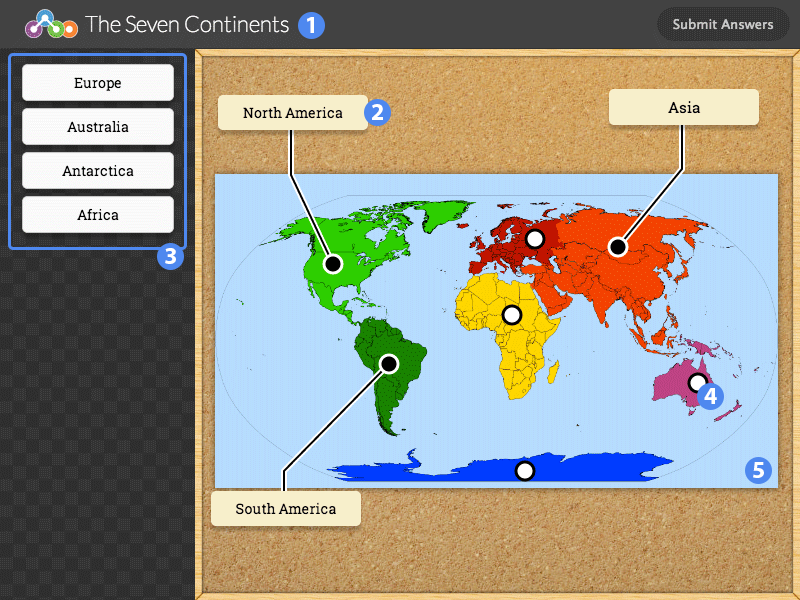
Task: Click the placed Asia label
Action: click(684, 108)
